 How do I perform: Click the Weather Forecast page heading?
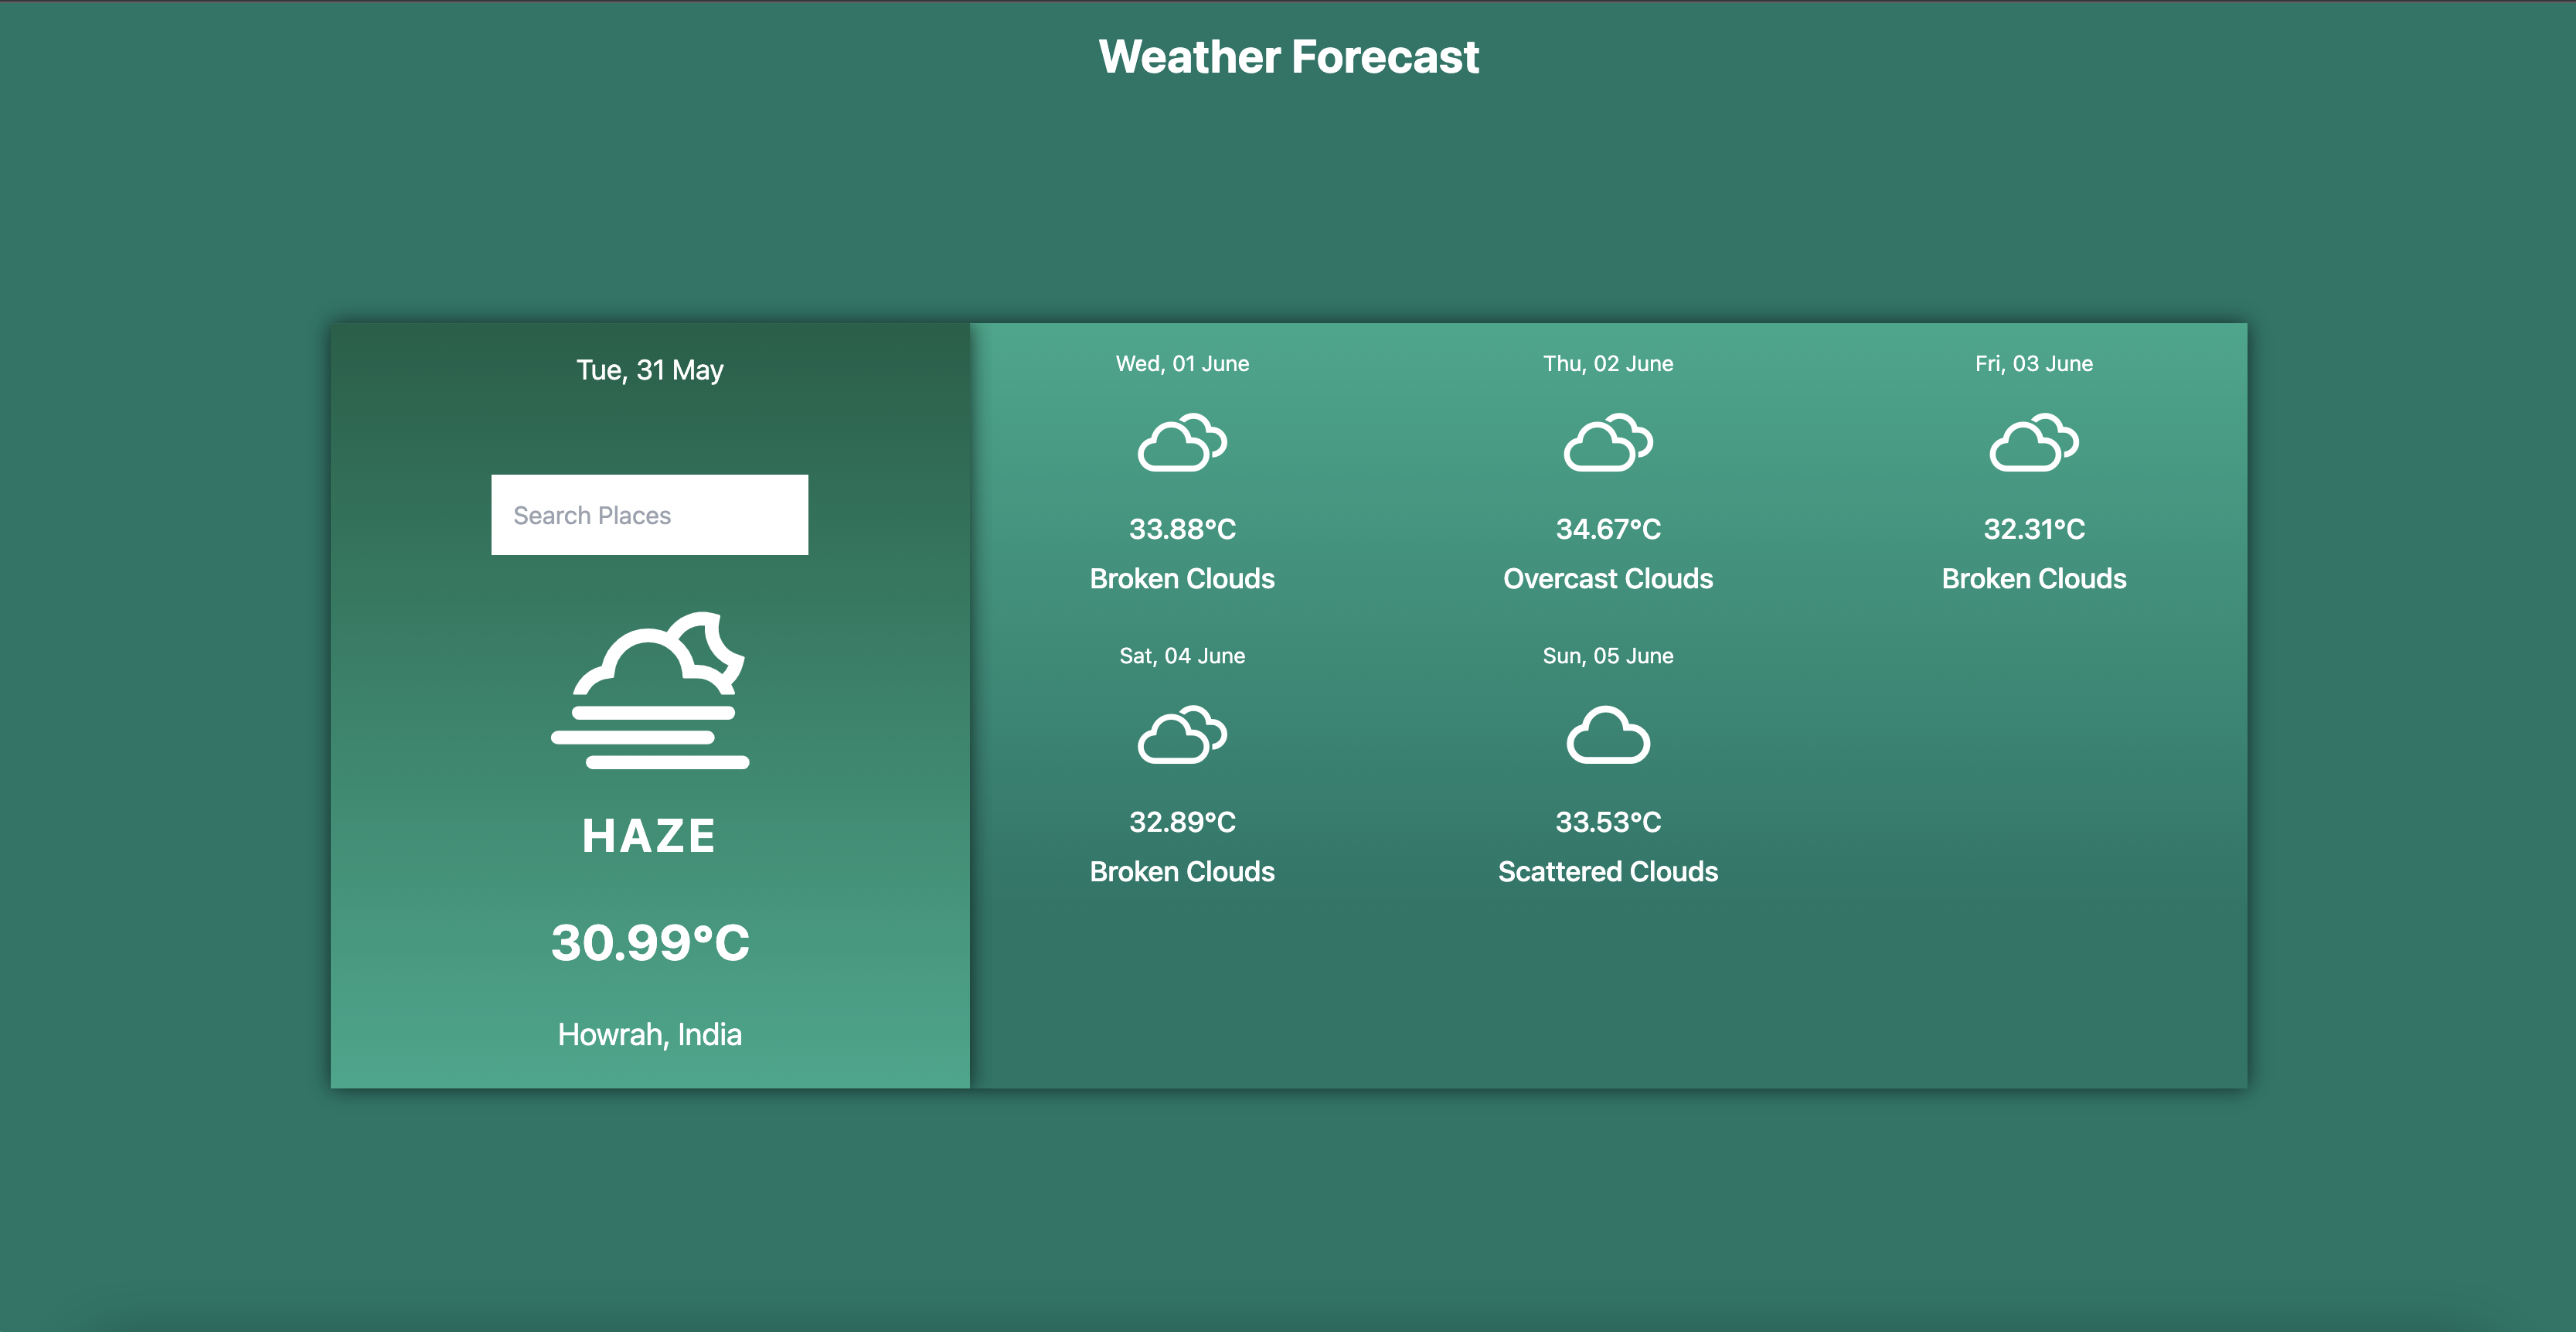1288,57
